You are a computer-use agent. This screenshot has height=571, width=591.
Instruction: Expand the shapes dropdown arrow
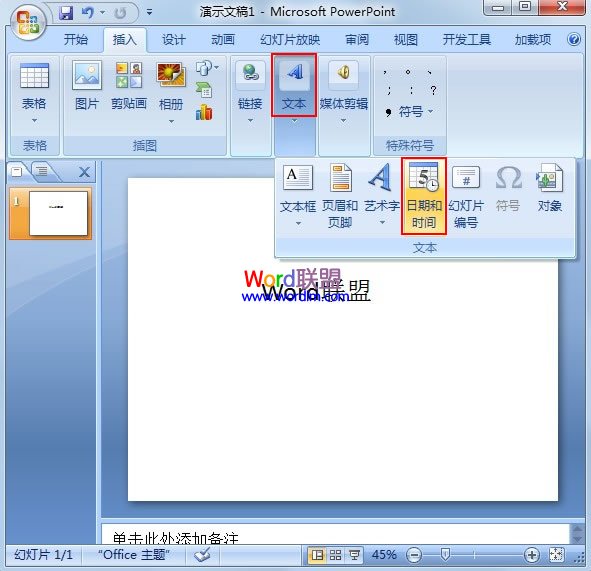pos(216,68)
